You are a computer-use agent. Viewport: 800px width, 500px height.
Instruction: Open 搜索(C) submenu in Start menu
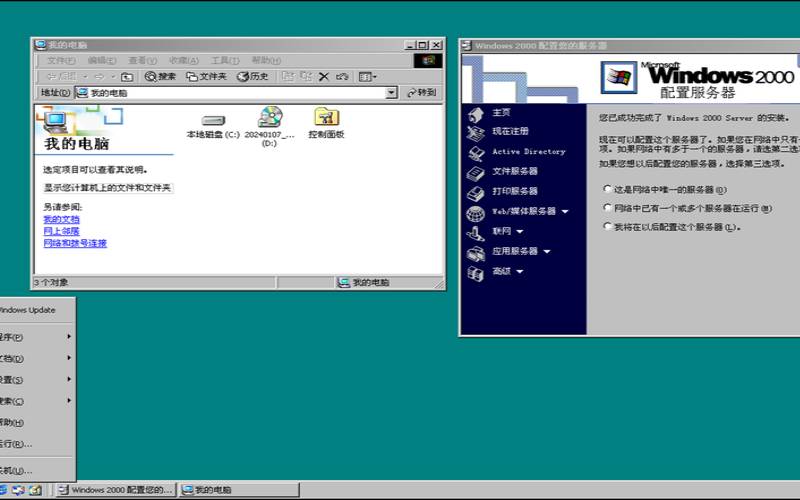[37, 402]
